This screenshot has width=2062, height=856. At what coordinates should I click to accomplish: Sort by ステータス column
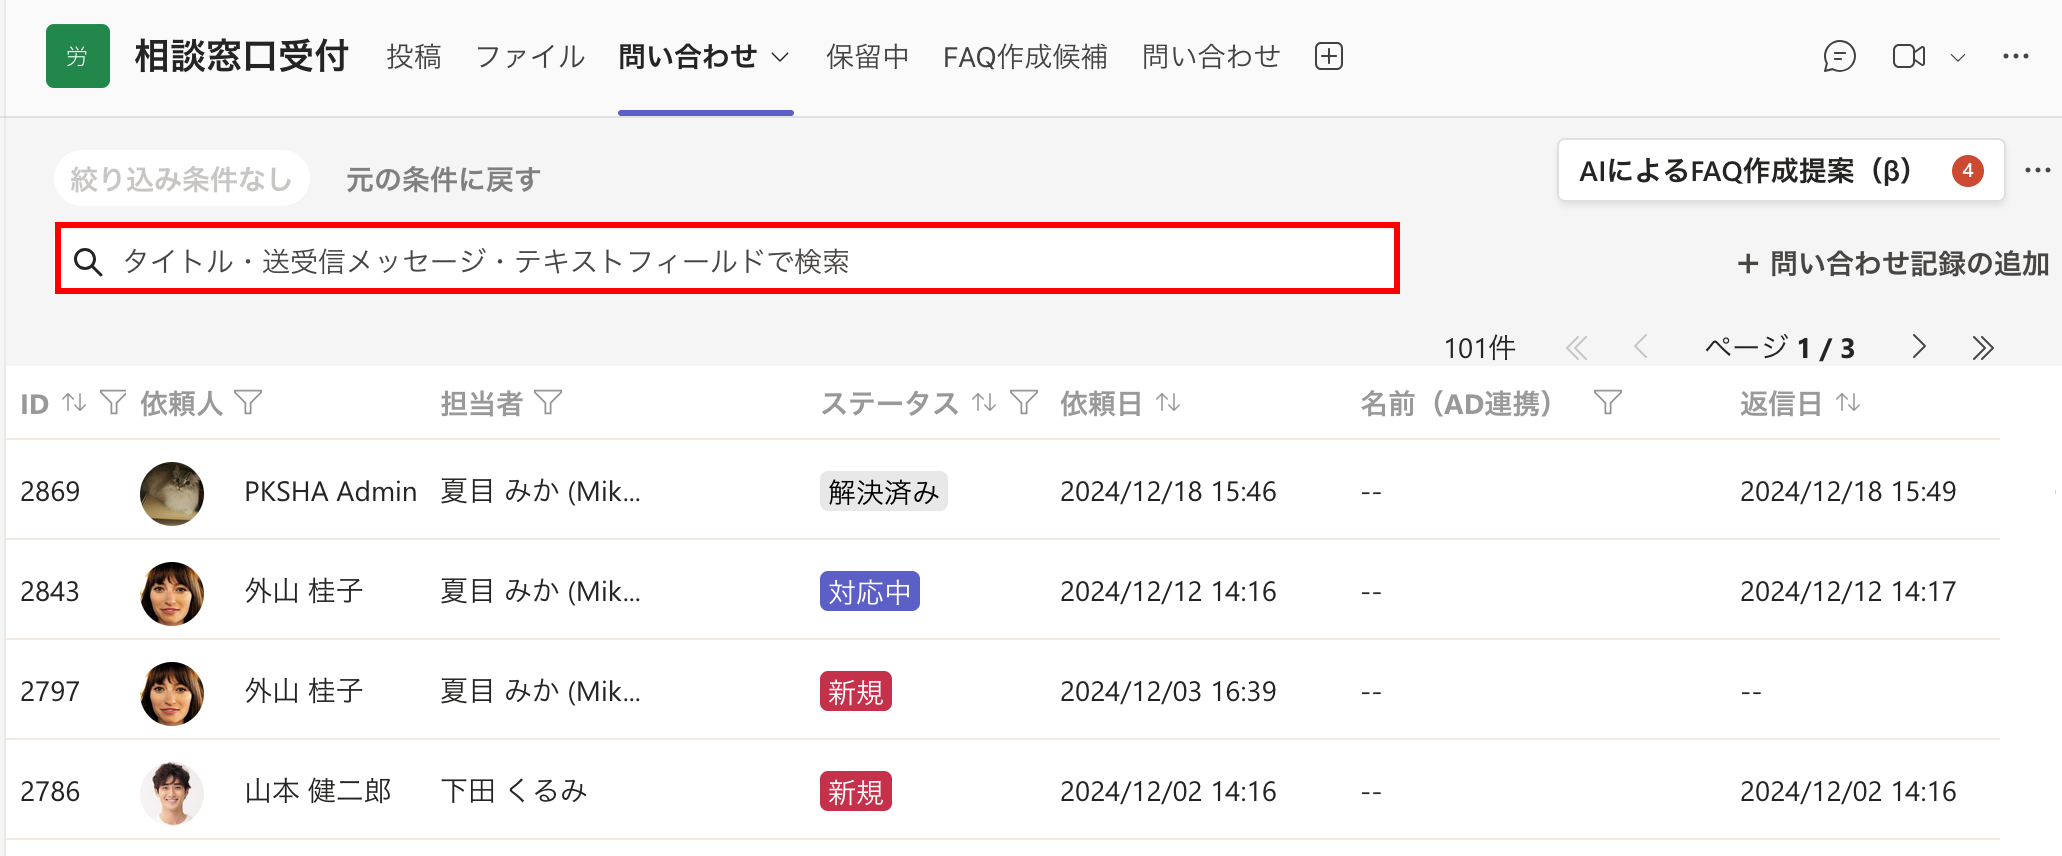pos(984,402)
